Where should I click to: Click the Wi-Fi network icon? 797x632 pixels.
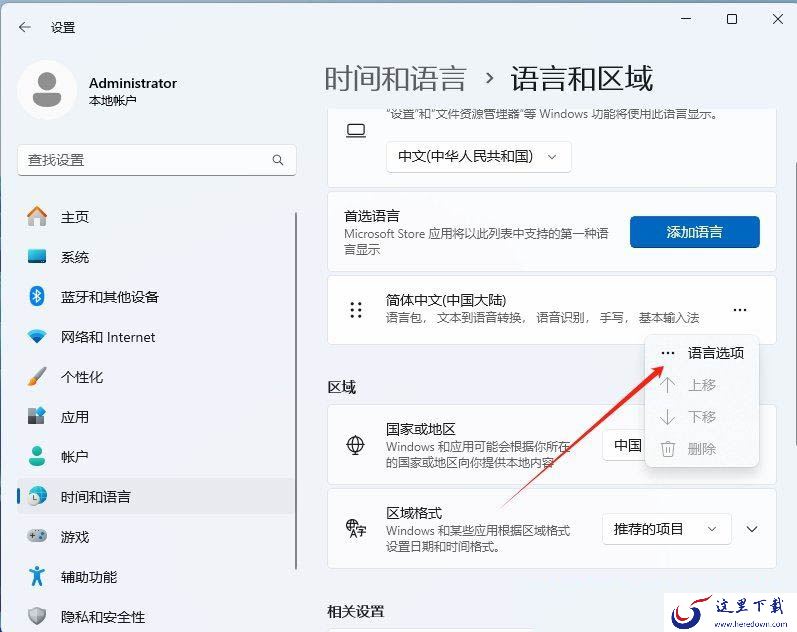tap(37, 337)
